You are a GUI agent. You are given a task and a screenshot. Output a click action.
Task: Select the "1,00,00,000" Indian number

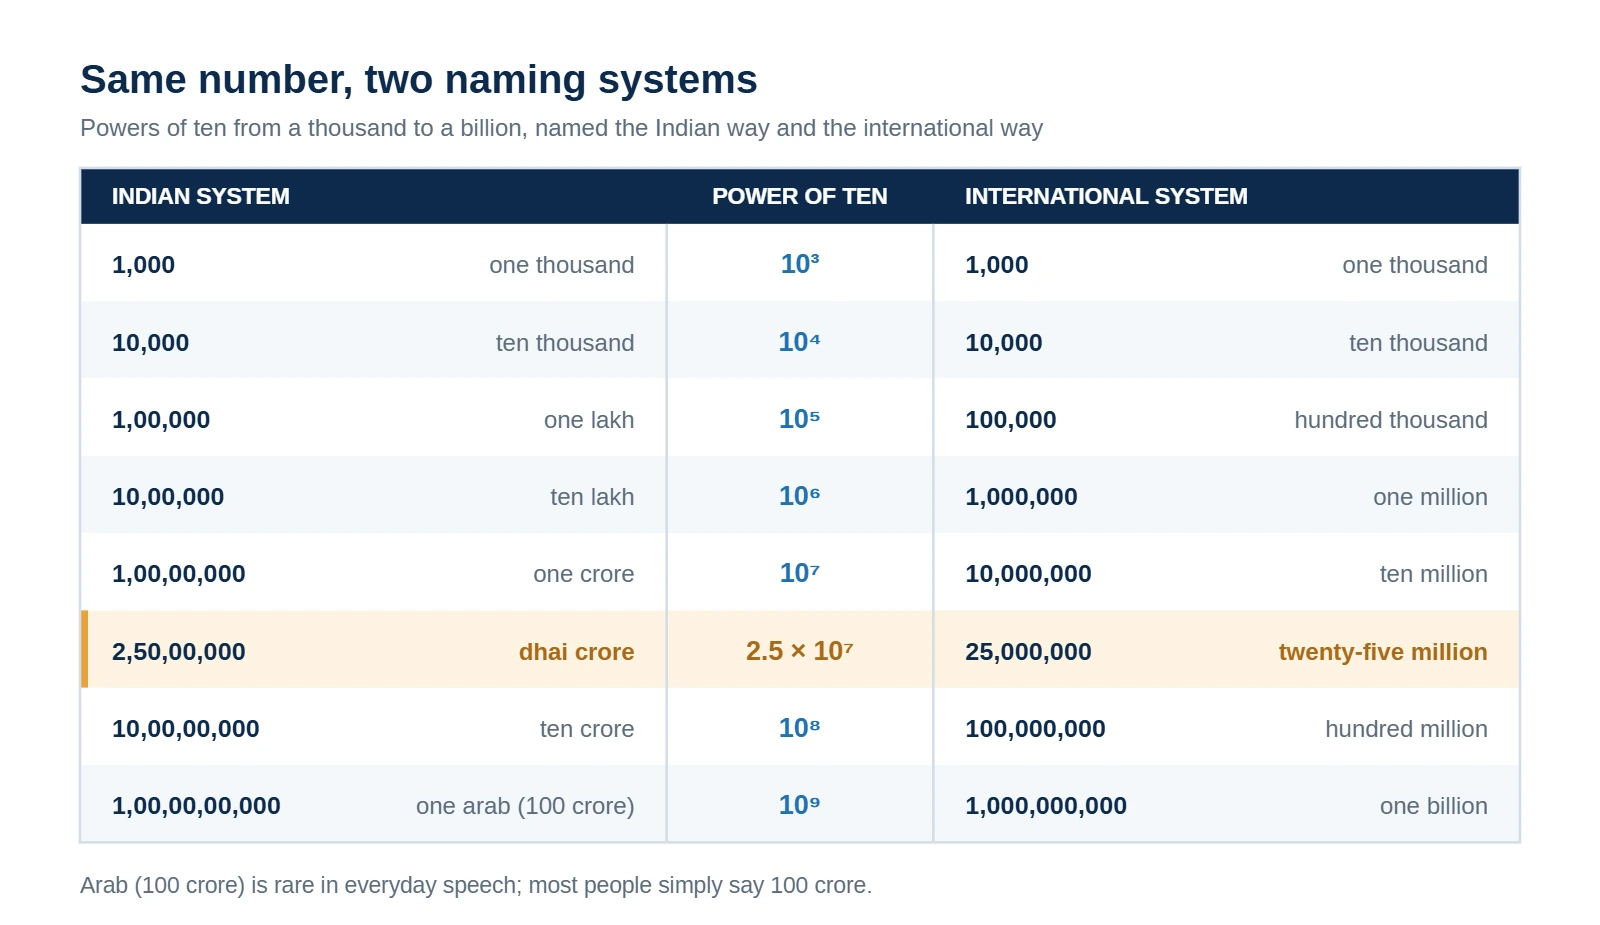coord(179,574)
